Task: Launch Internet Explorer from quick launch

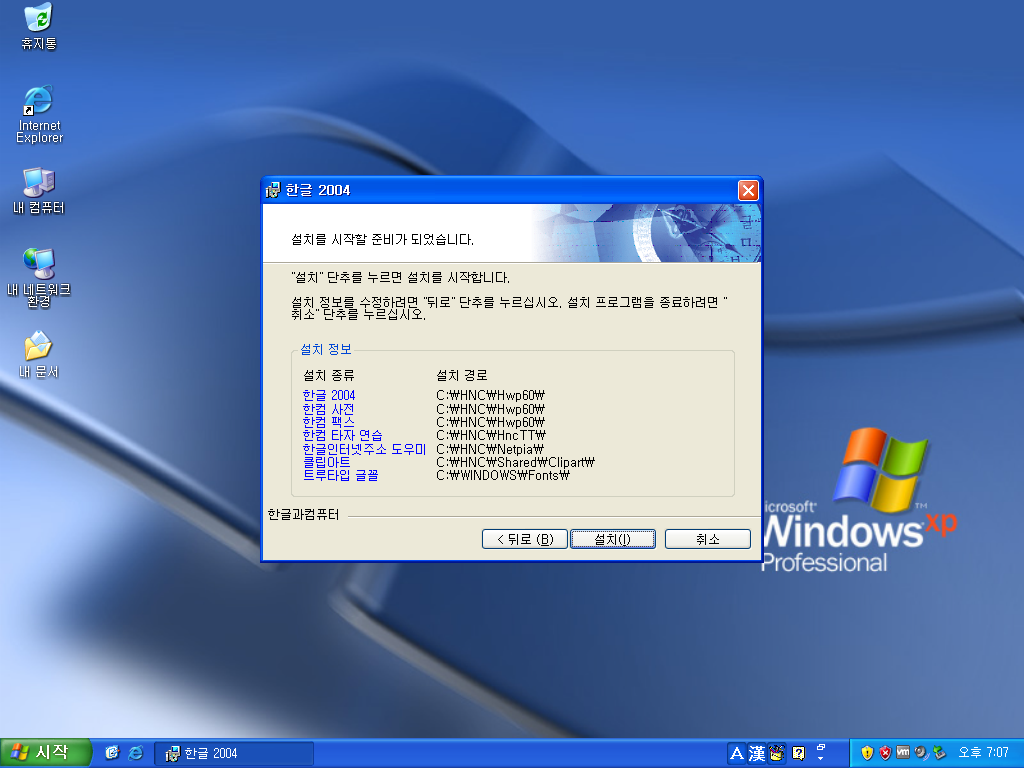Action: pos(136,753)
